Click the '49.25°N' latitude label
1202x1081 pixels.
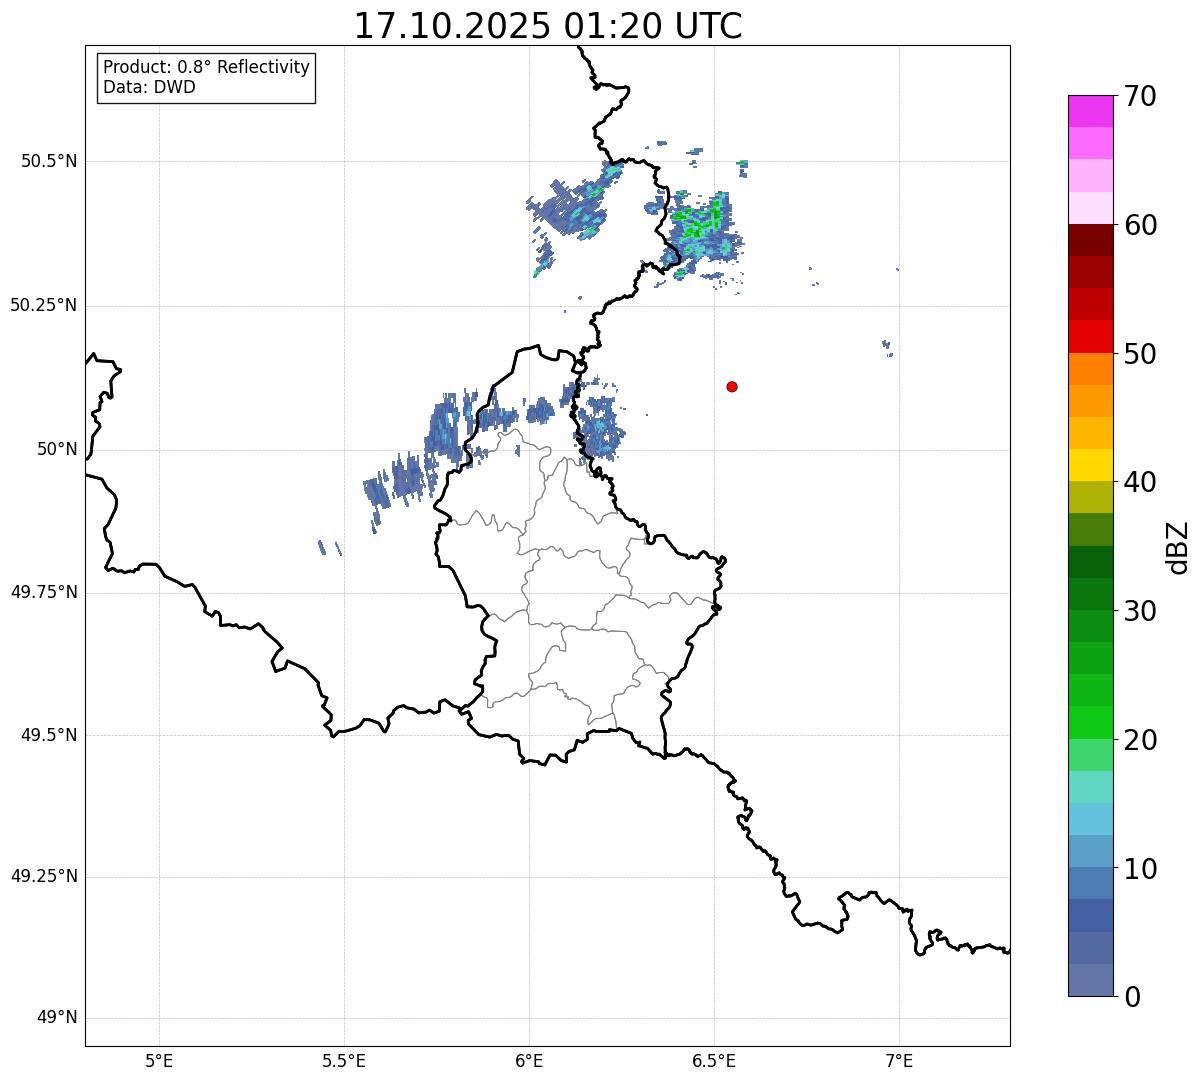click(44, 877)
